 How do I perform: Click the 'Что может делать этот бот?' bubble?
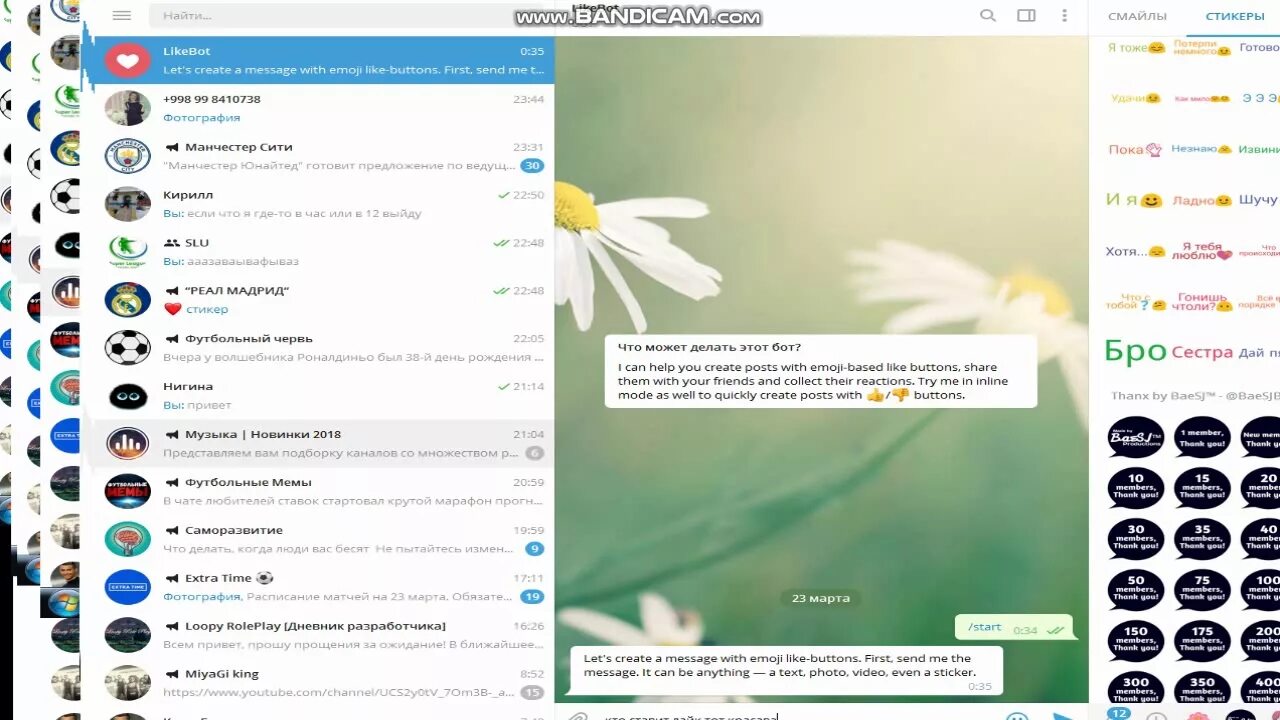[821, 371]
